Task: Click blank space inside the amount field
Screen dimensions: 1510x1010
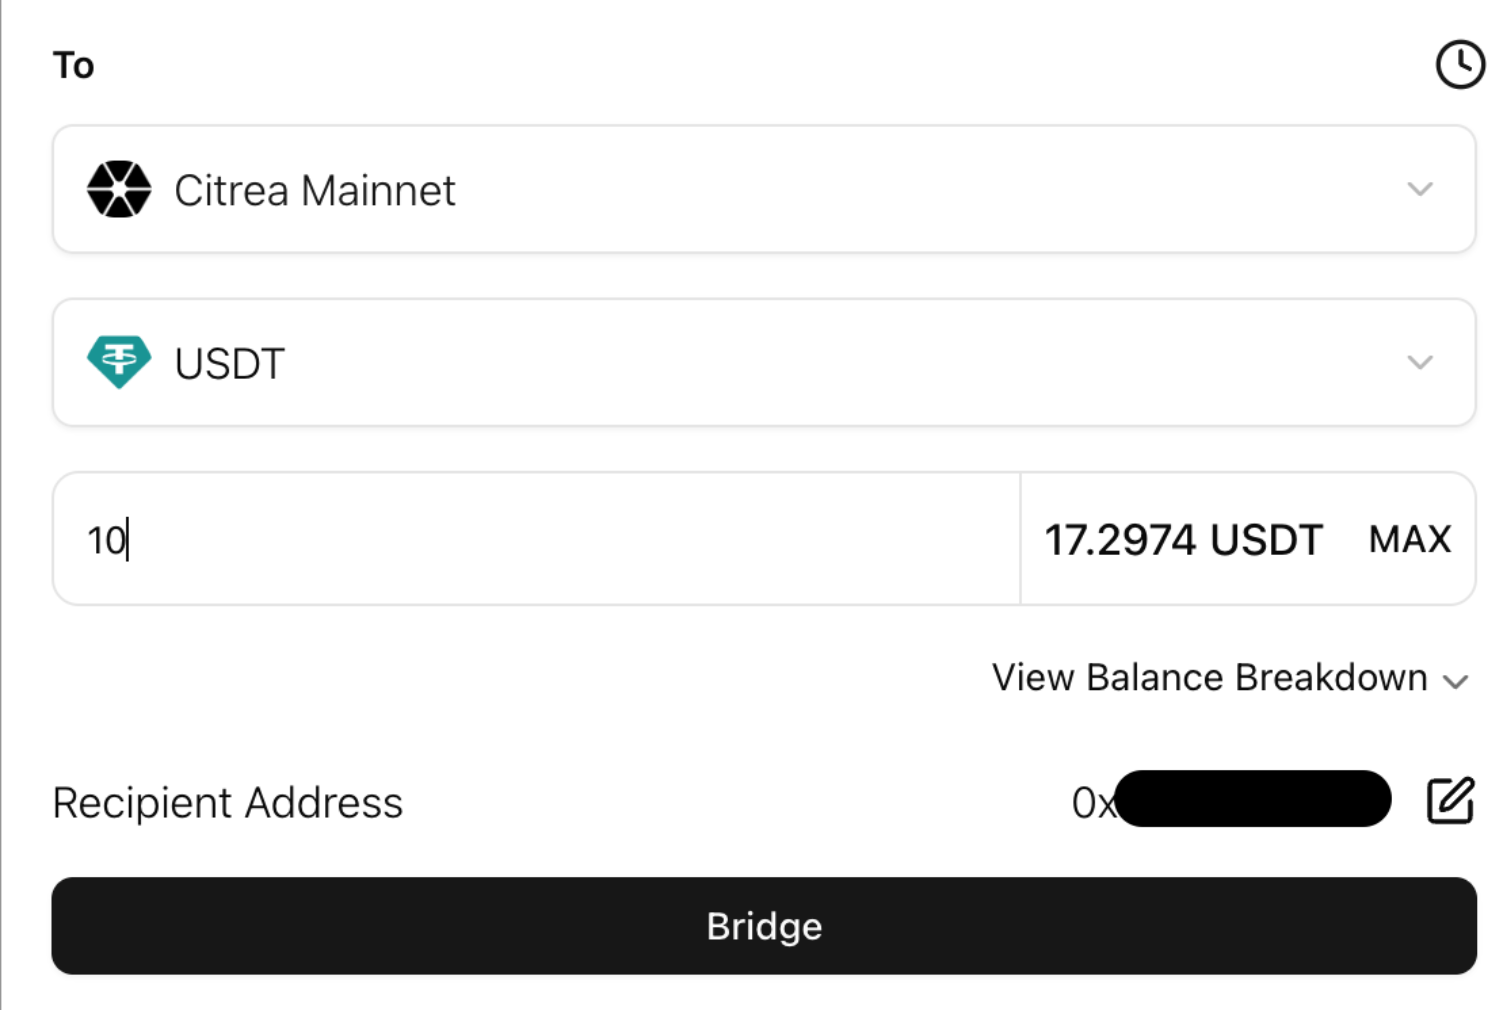Action: [x=560, y=540]
